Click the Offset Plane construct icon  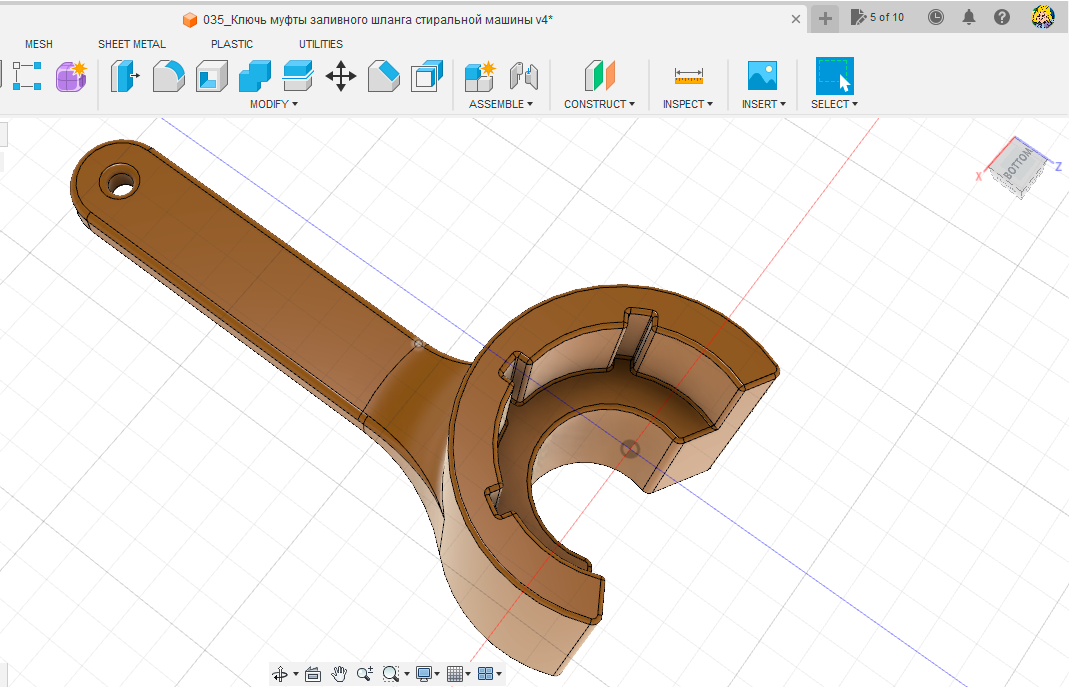[x=599, y=76]
